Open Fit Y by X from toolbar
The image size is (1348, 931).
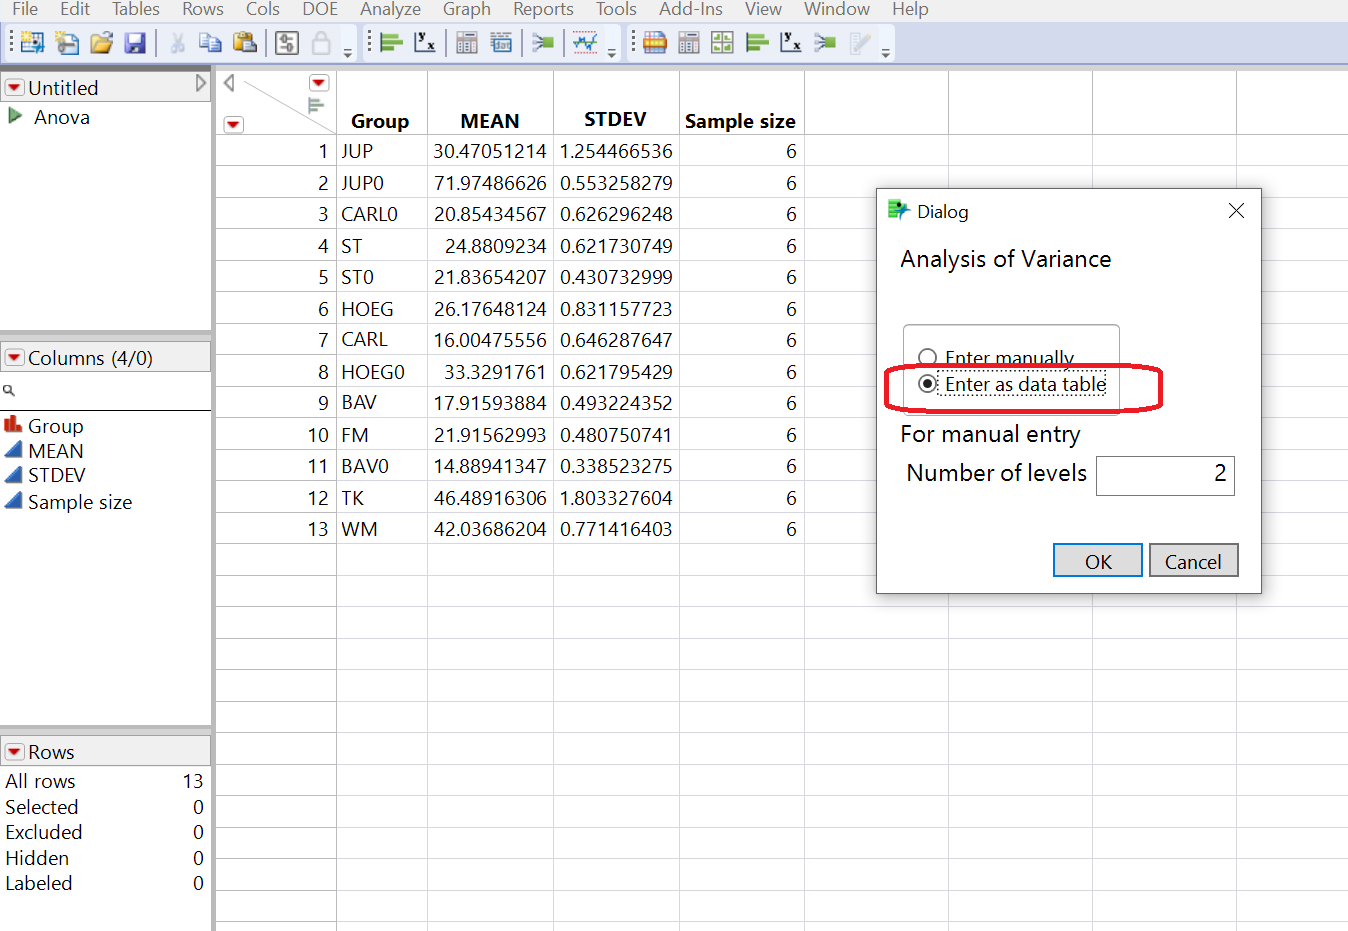click(423, 42)
